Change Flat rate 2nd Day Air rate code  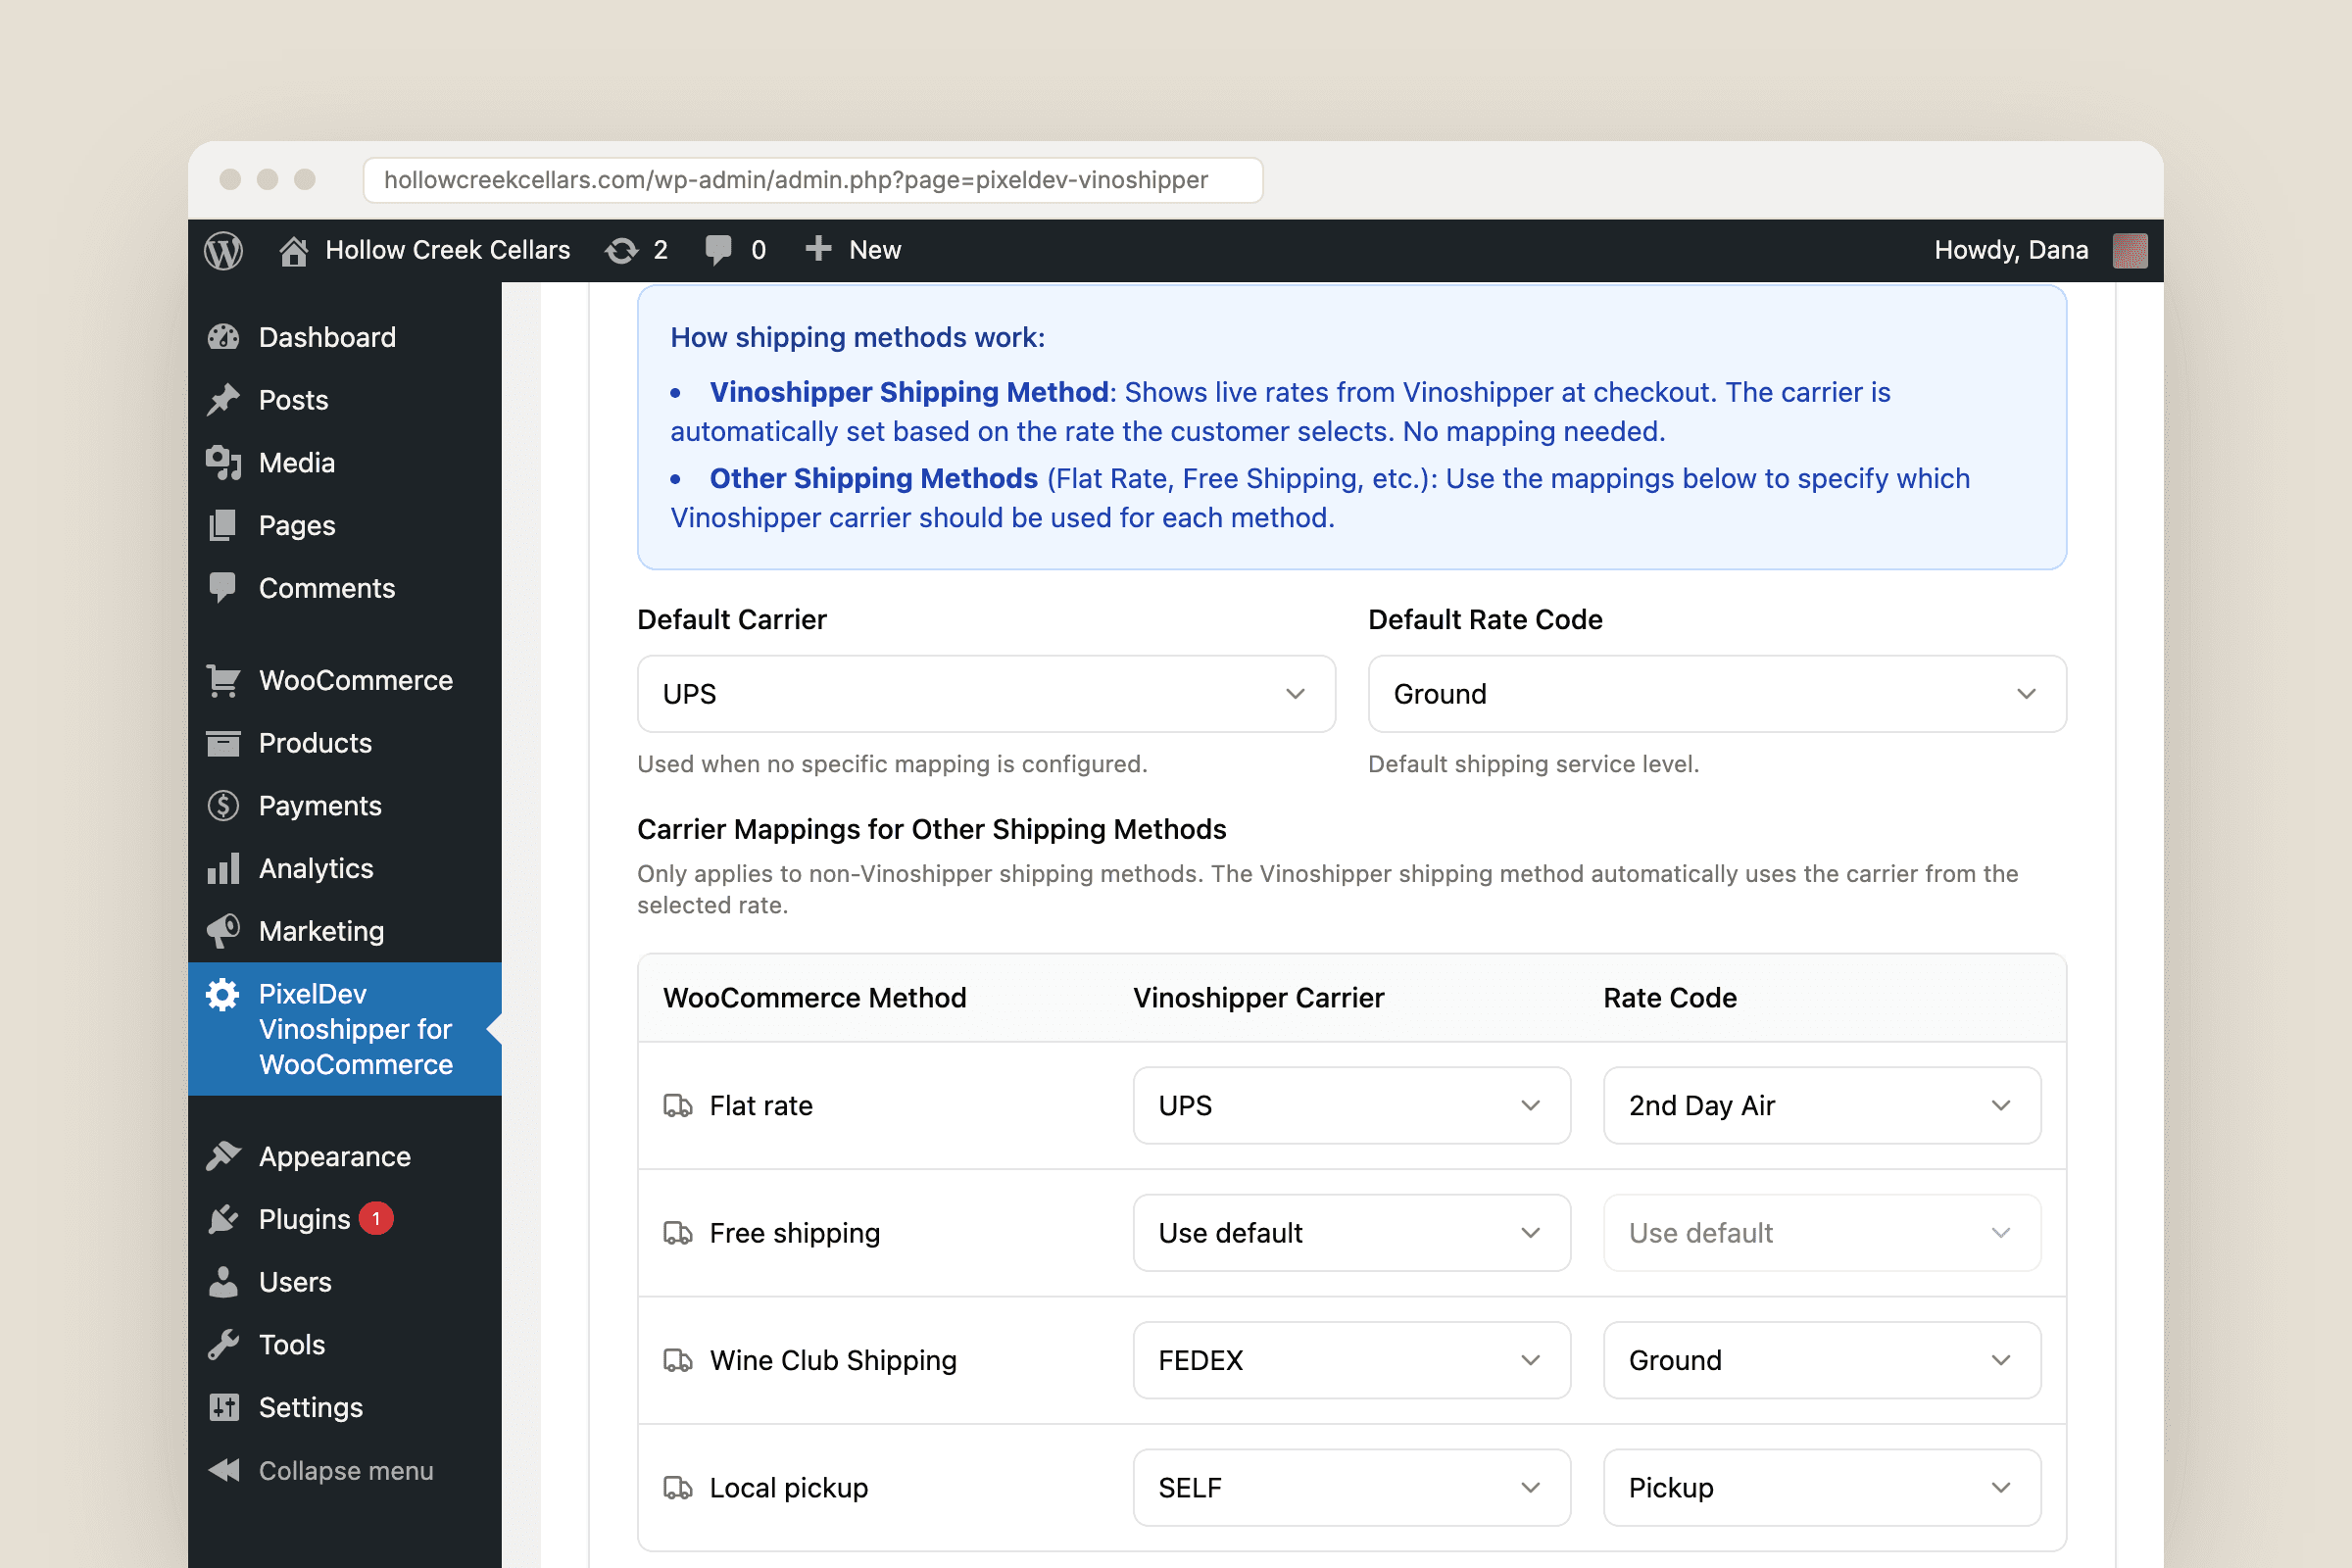point(1821,1105)
